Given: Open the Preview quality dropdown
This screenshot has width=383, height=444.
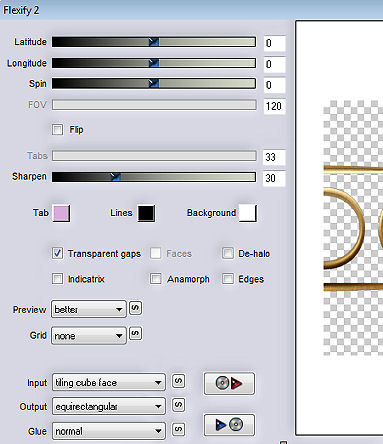Looking at the screenshot, I should (89, 309).
